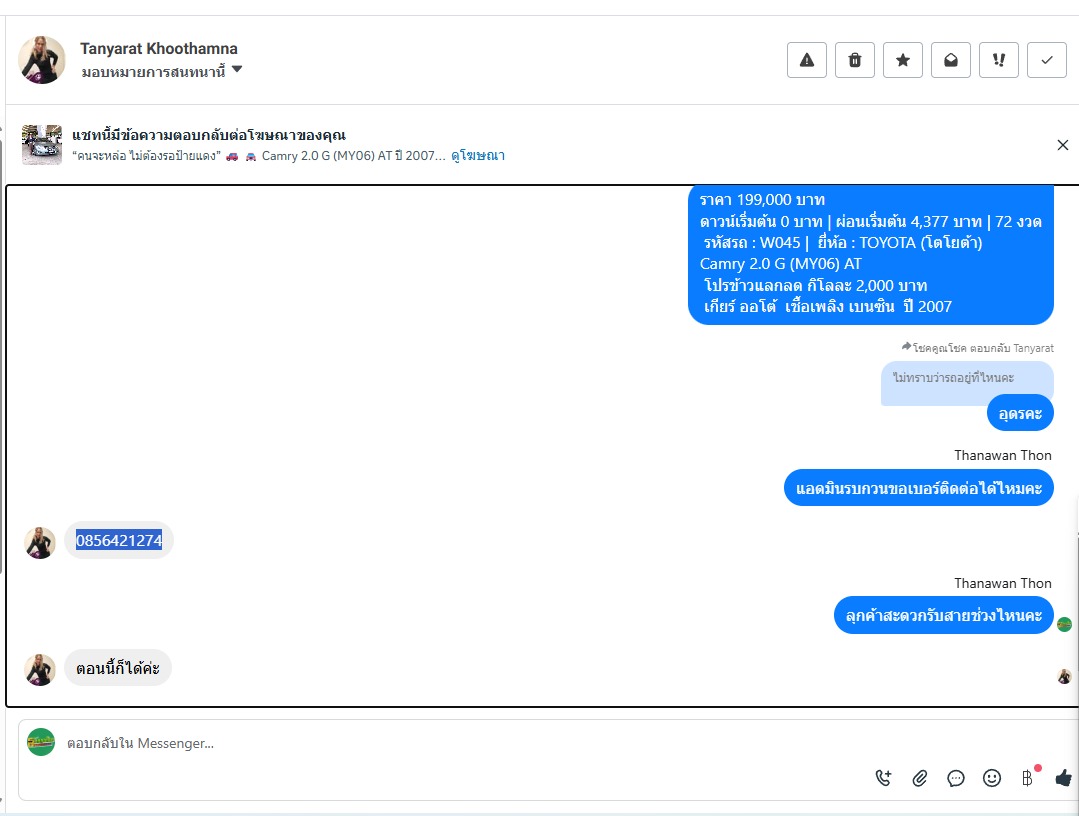Open the ดูโฆษณา link
This screenshot has width=1079, height=816.
pos(478,155)
